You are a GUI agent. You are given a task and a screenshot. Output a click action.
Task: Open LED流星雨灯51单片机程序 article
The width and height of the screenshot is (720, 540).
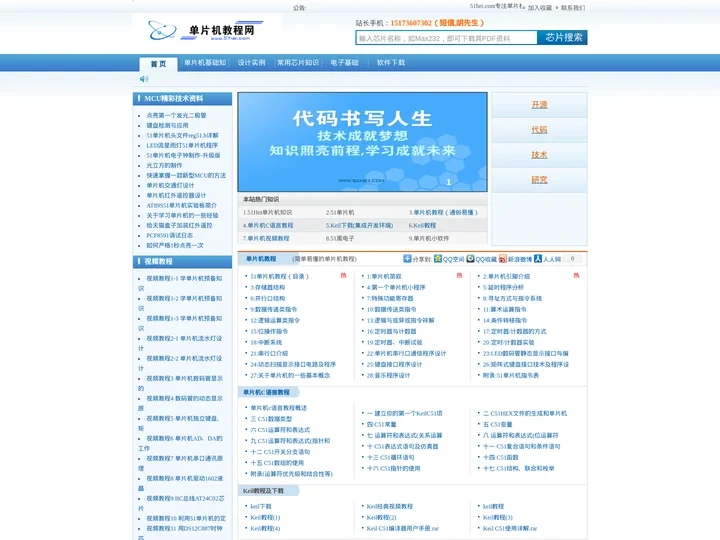182,146
